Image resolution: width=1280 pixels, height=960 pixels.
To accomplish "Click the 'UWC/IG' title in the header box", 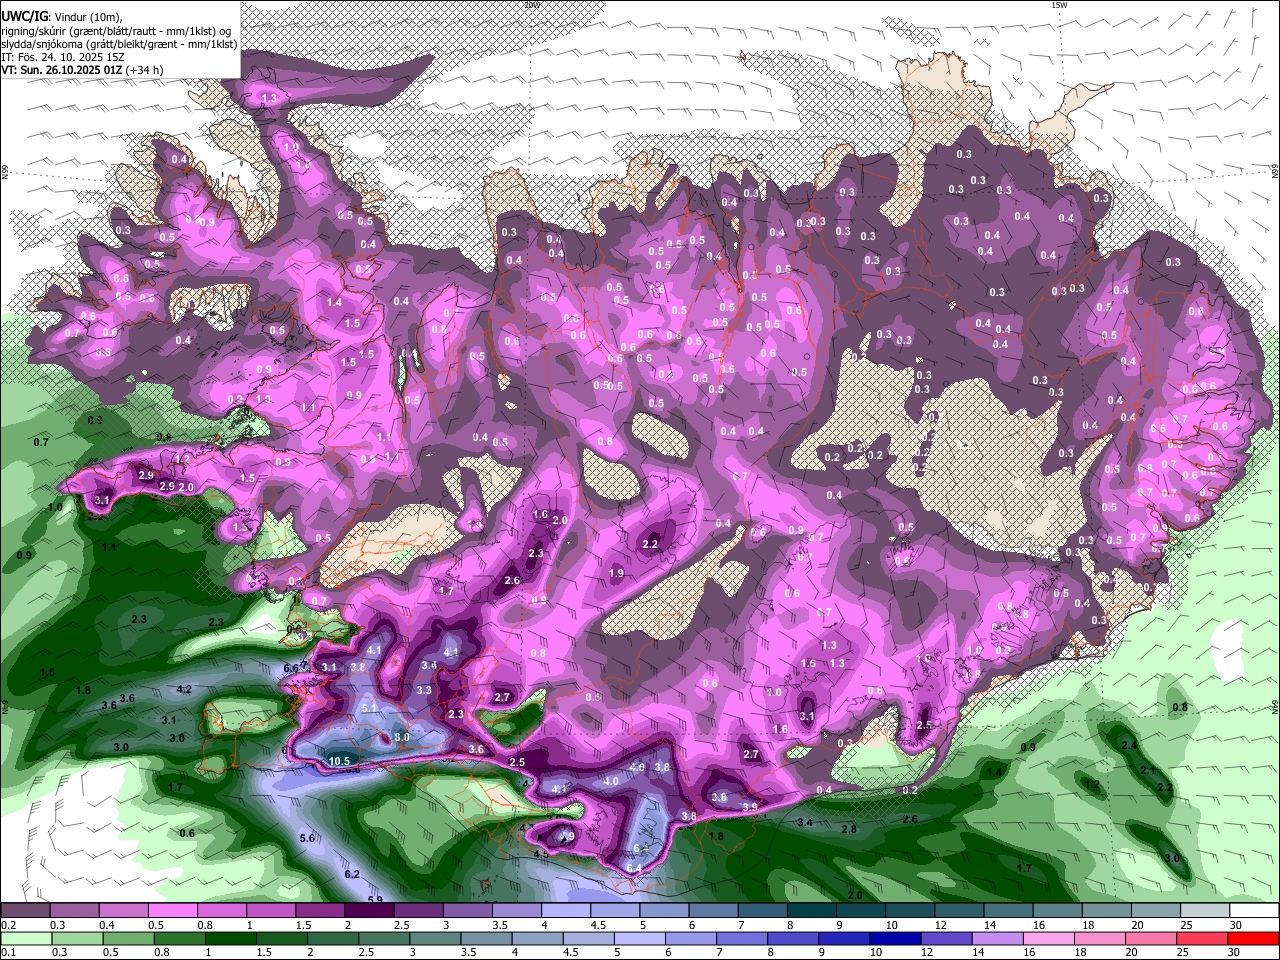I will (x=24, y=17).
